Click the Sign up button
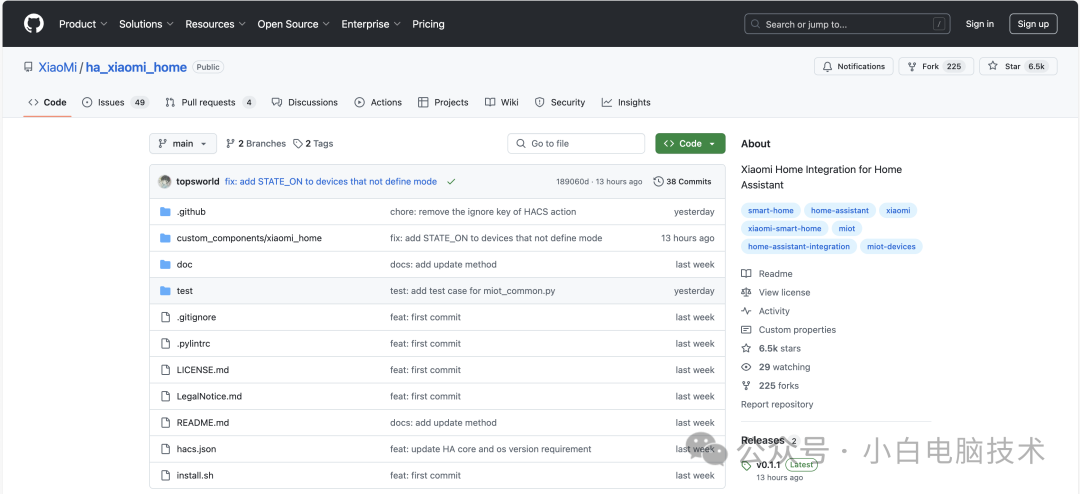The width and height of the screenshot is (1080, 494). [1033, 23]
